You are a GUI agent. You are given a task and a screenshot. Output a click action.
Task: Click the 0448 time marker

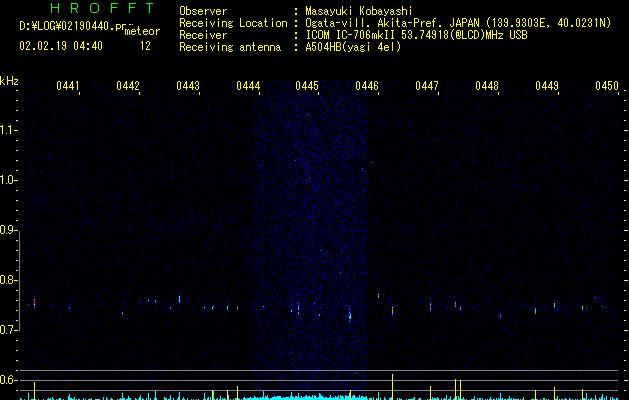(x=487, y=86)
